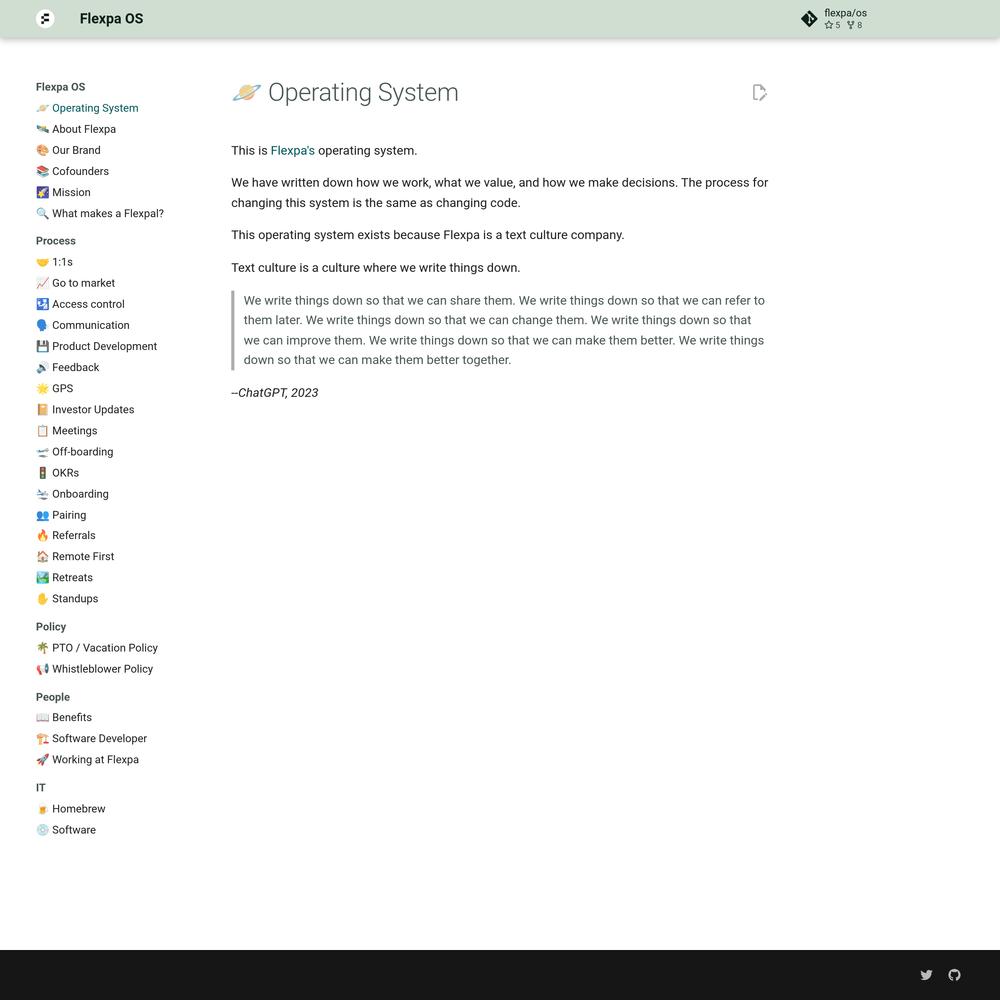The height and width of the screenshot is (1000, 1000).
Task: Open the Benefits page
Action: [64, 717]
